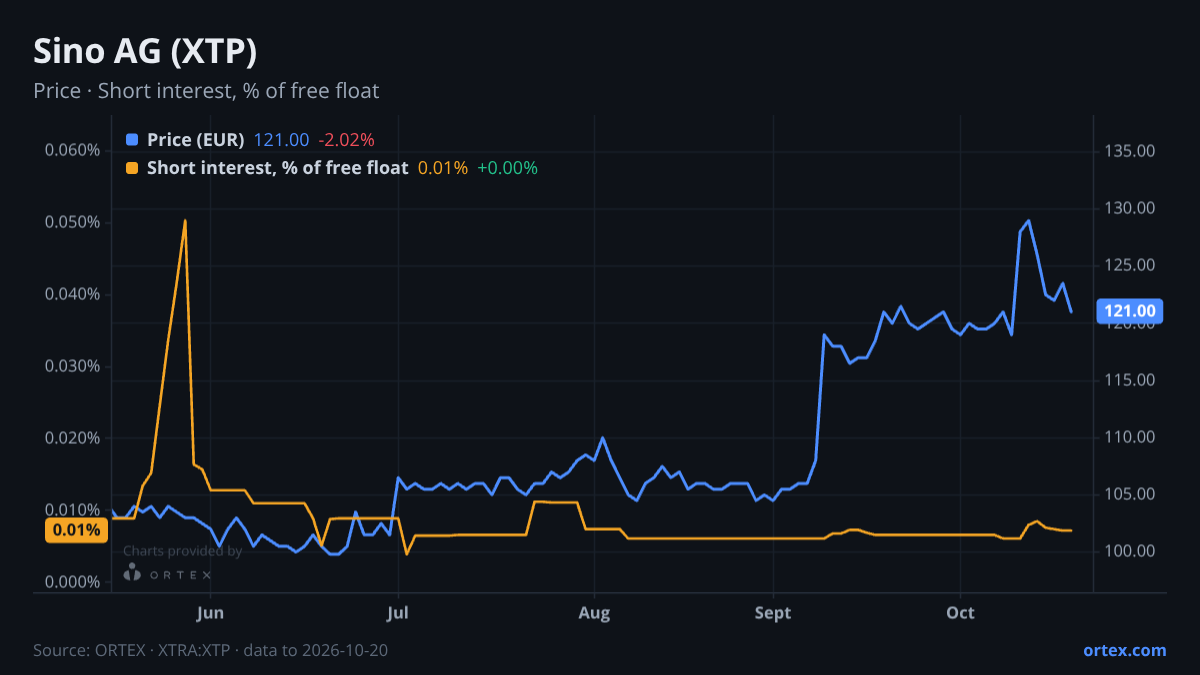This screenshot has height=675, width=1200.
Task: Click the 0.050% left axis label
Action: 73,222
